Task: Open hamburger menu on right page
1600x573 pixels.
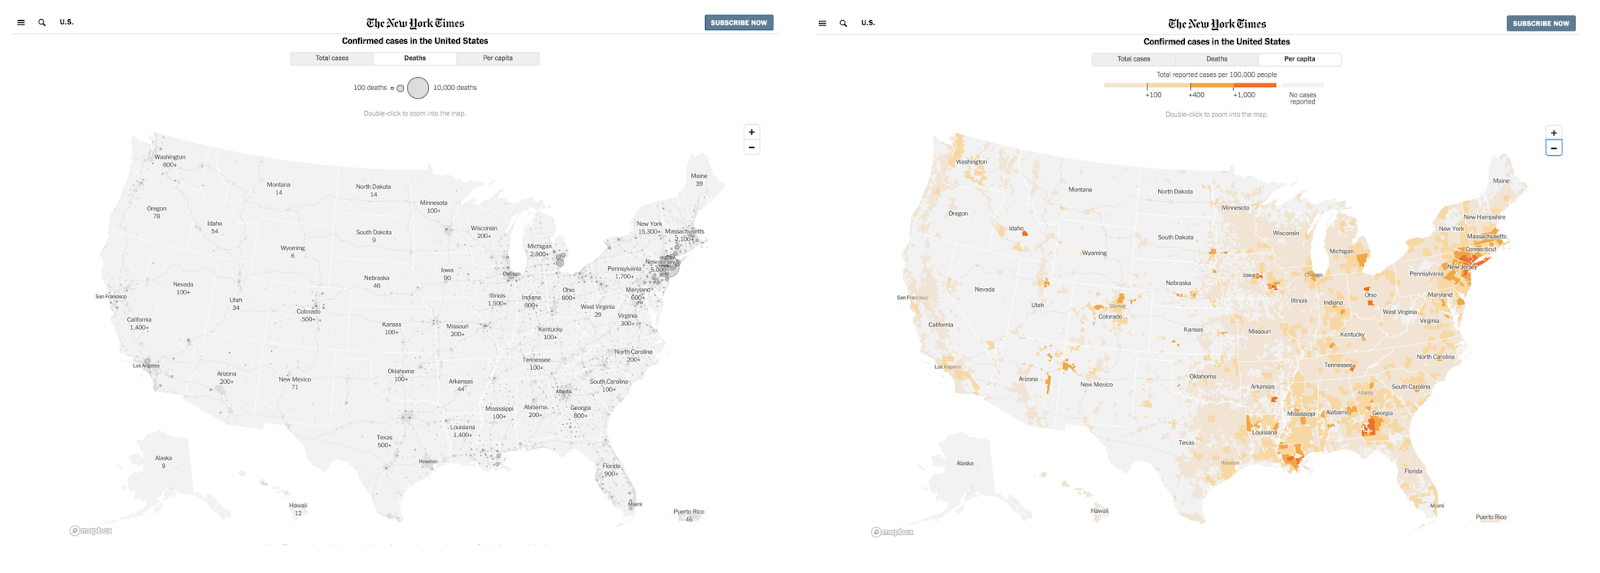Action: pyautogui.click(x=822, y=23)
